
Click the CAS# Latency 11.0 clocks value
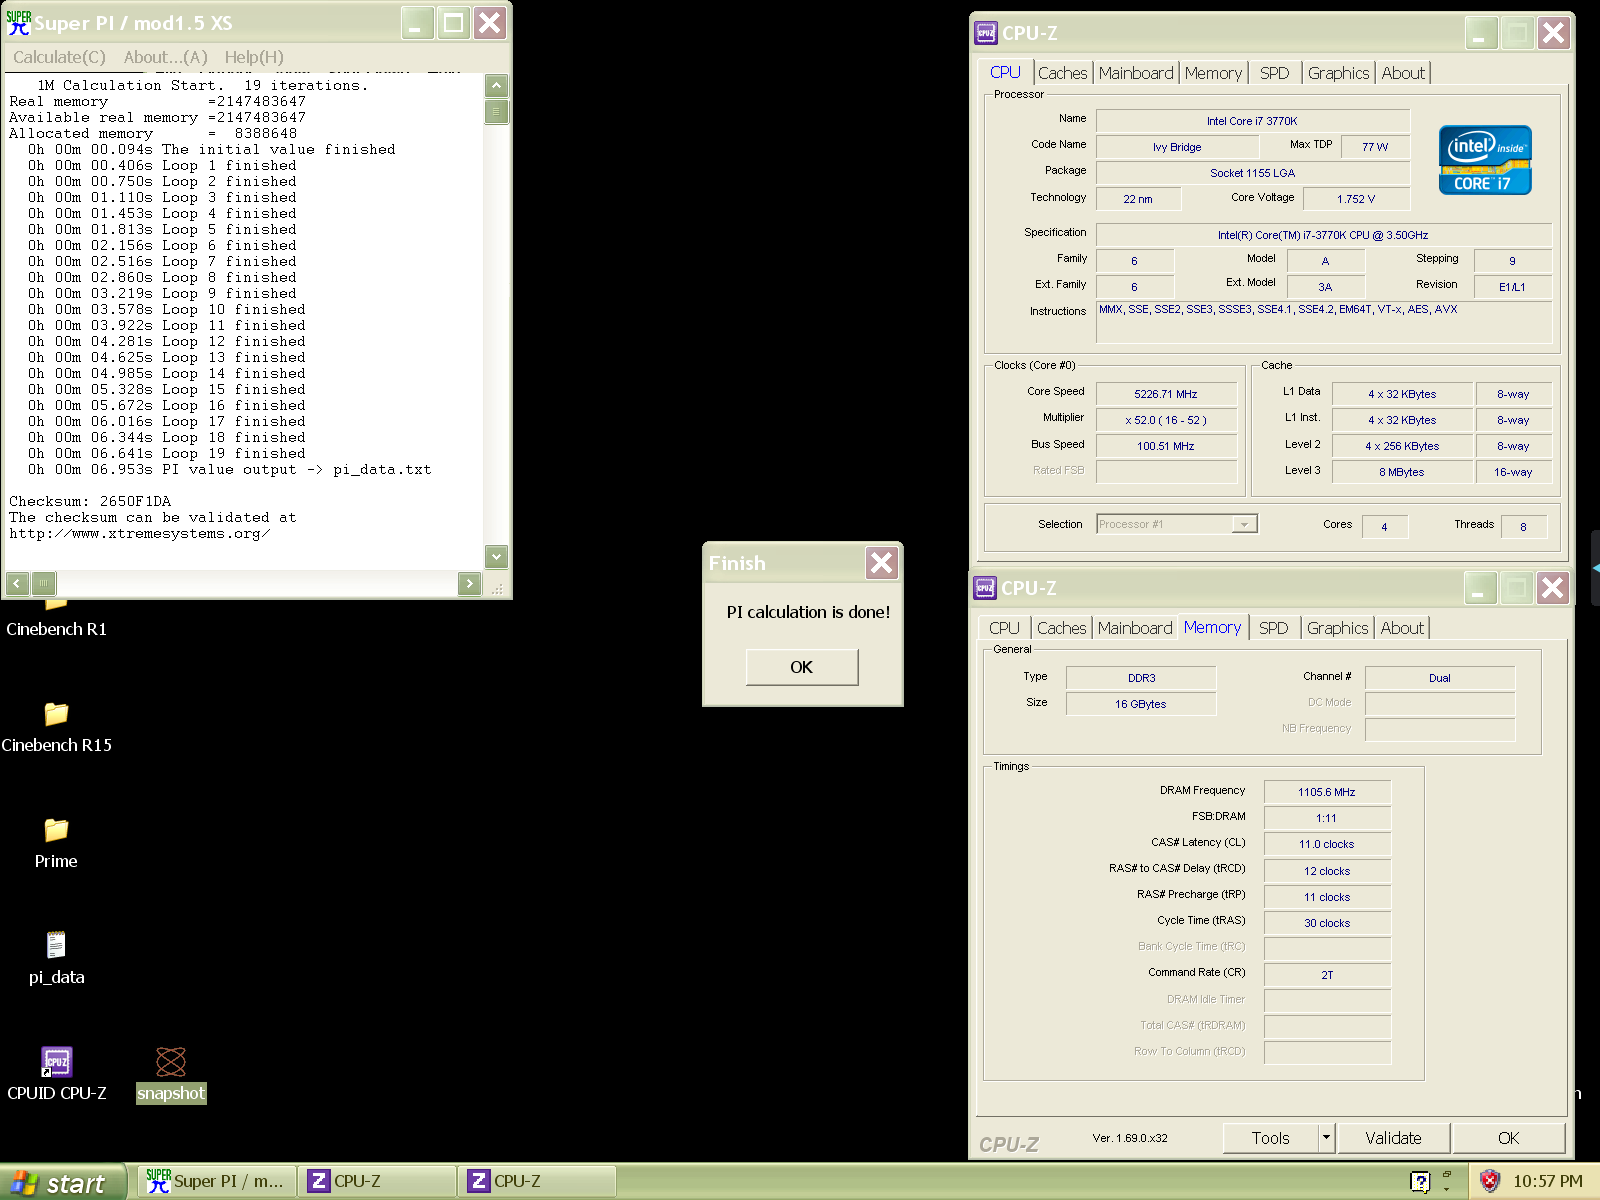click(1327, 844)
